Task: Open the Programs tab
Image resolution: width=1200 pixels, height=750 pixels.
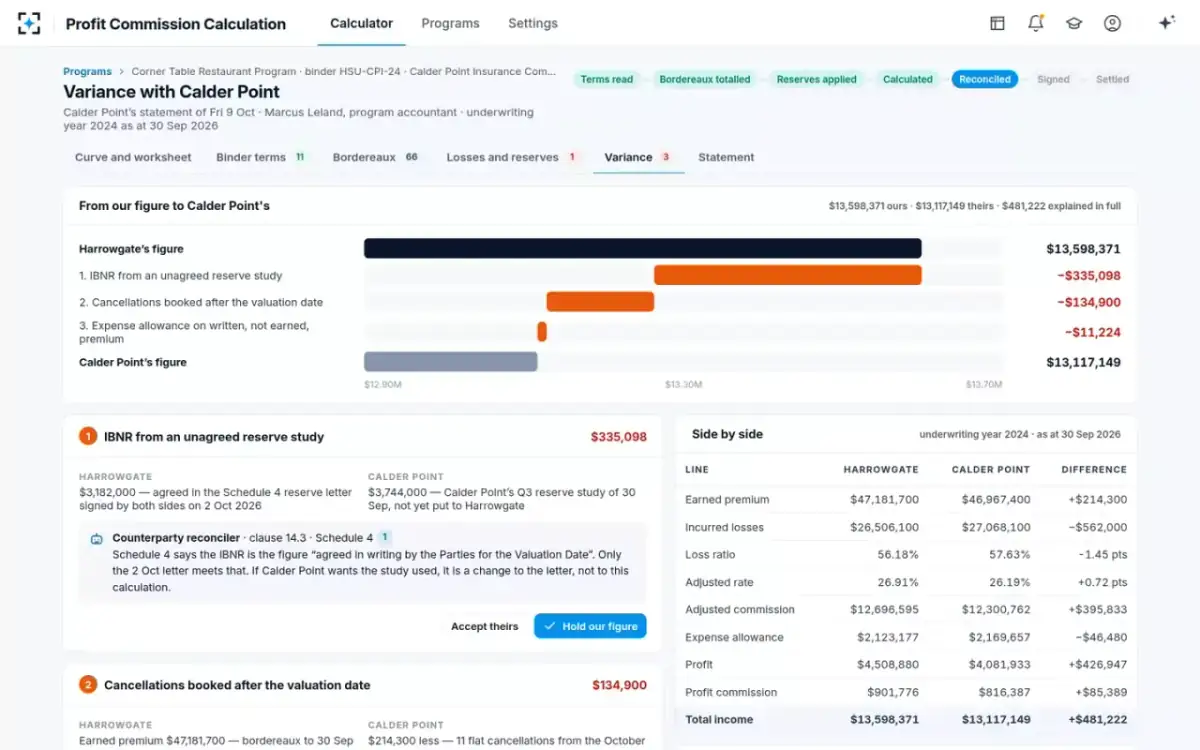Action: click(x=450, y=23)
